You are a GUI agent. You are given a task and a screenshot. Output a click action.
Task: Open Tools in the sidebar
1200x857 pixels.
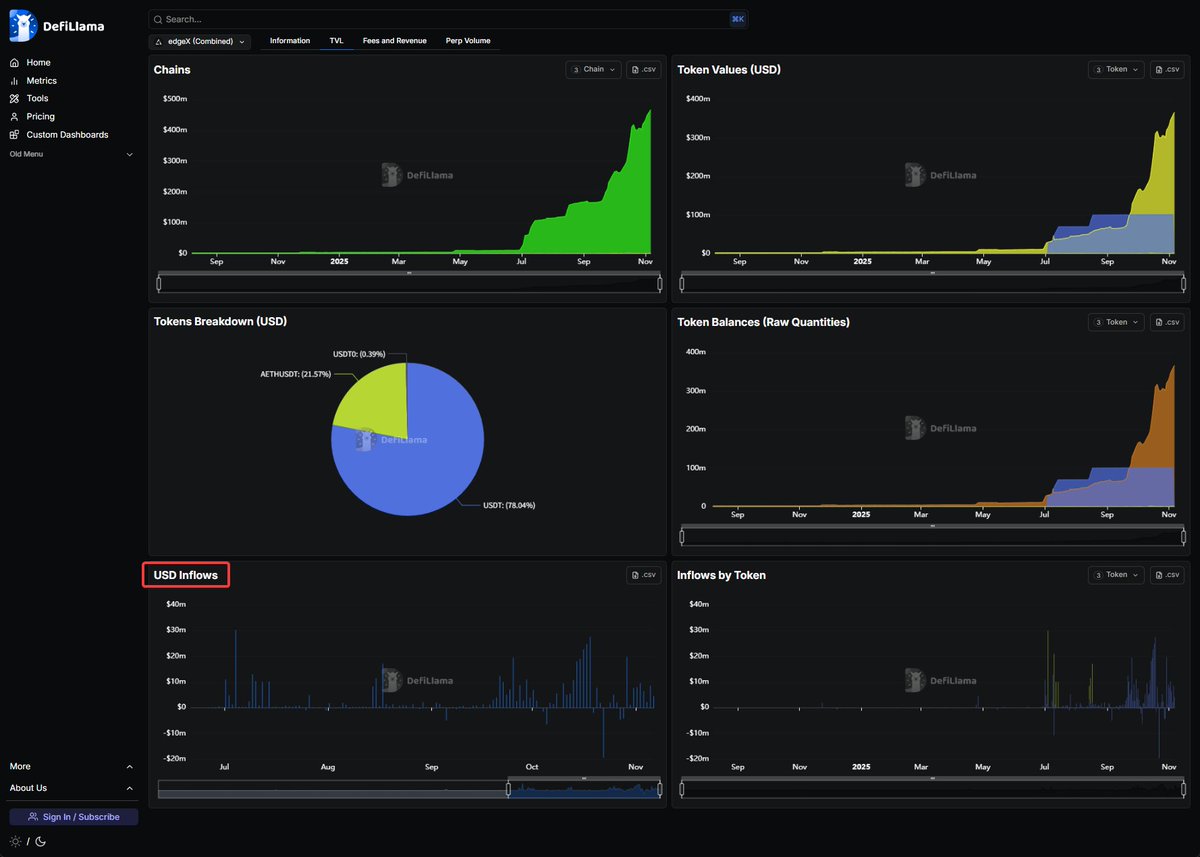[x=37, y=98]
